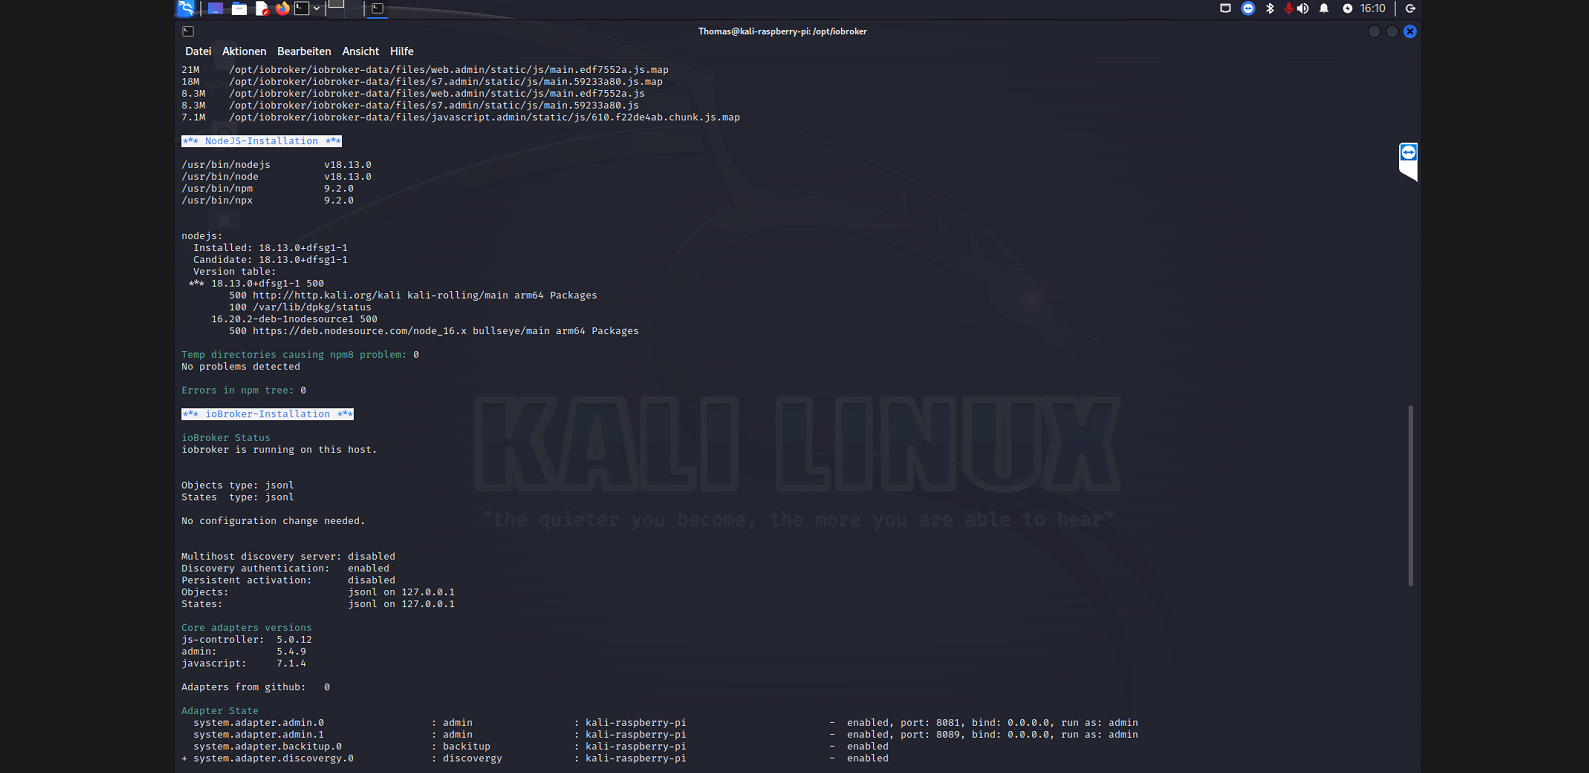Viewport: 1589px width, 773px height.
Task: Click the 'Adapter State' heading
Action: pos(220,711)
